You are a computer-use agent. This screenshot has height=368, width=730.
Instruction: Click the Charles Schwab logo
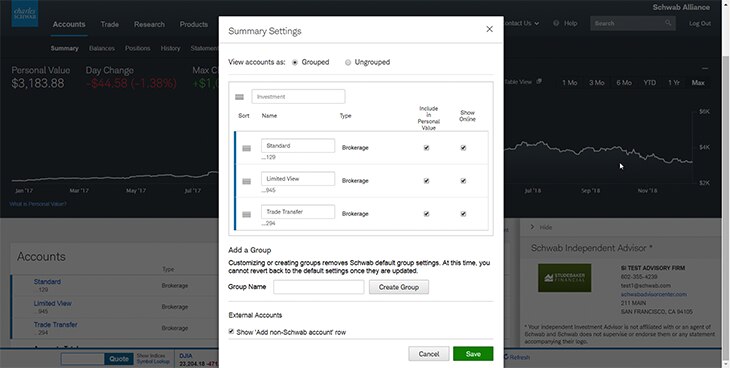[25, 14]
